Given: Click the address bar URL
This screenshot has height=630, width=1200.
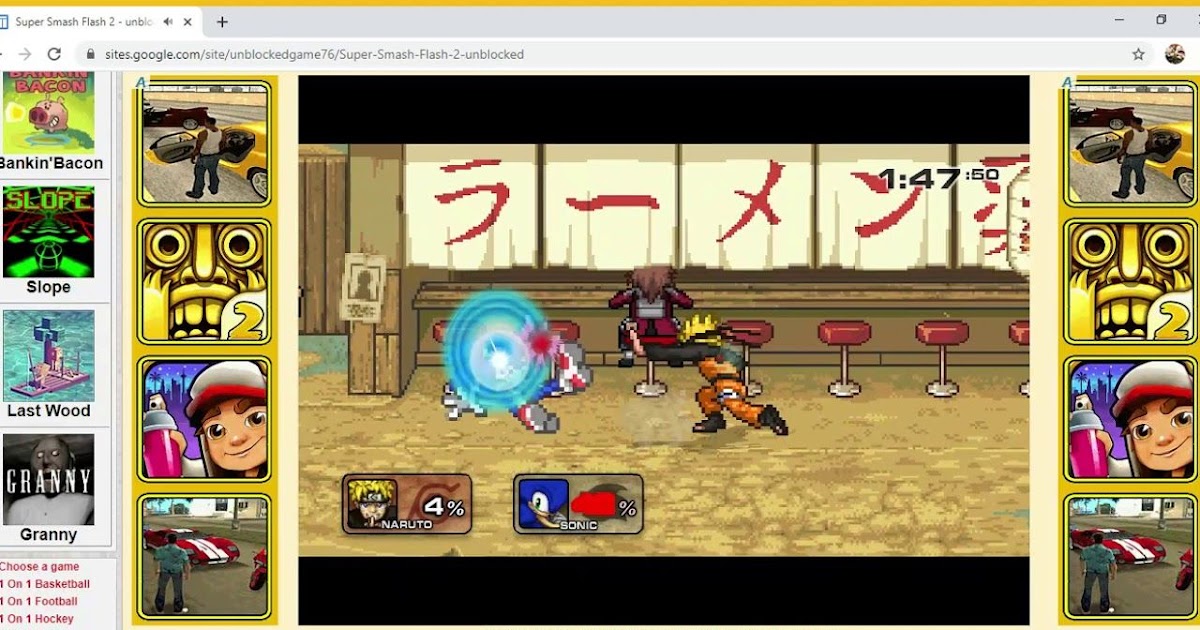Looking at the screenshot, I should tap(314, 55).
